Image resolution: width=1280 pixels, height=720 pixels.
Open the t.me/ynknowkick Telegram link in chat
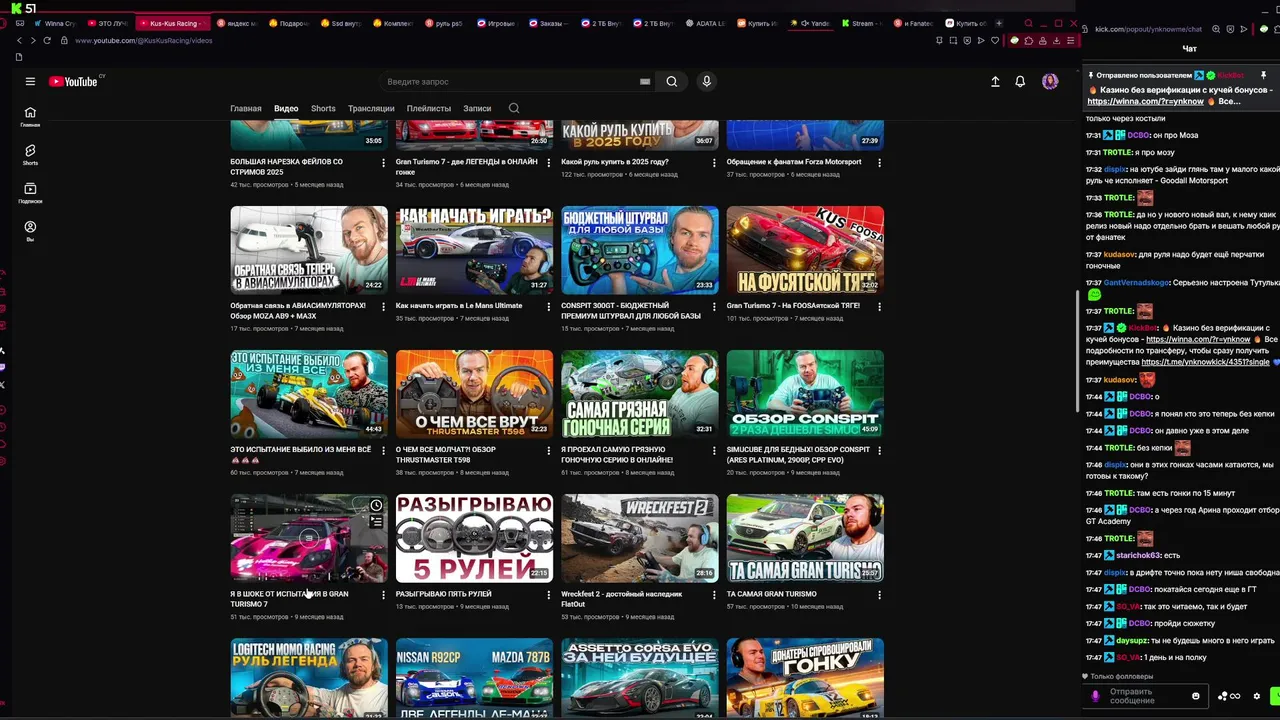tap(1205, 362)
